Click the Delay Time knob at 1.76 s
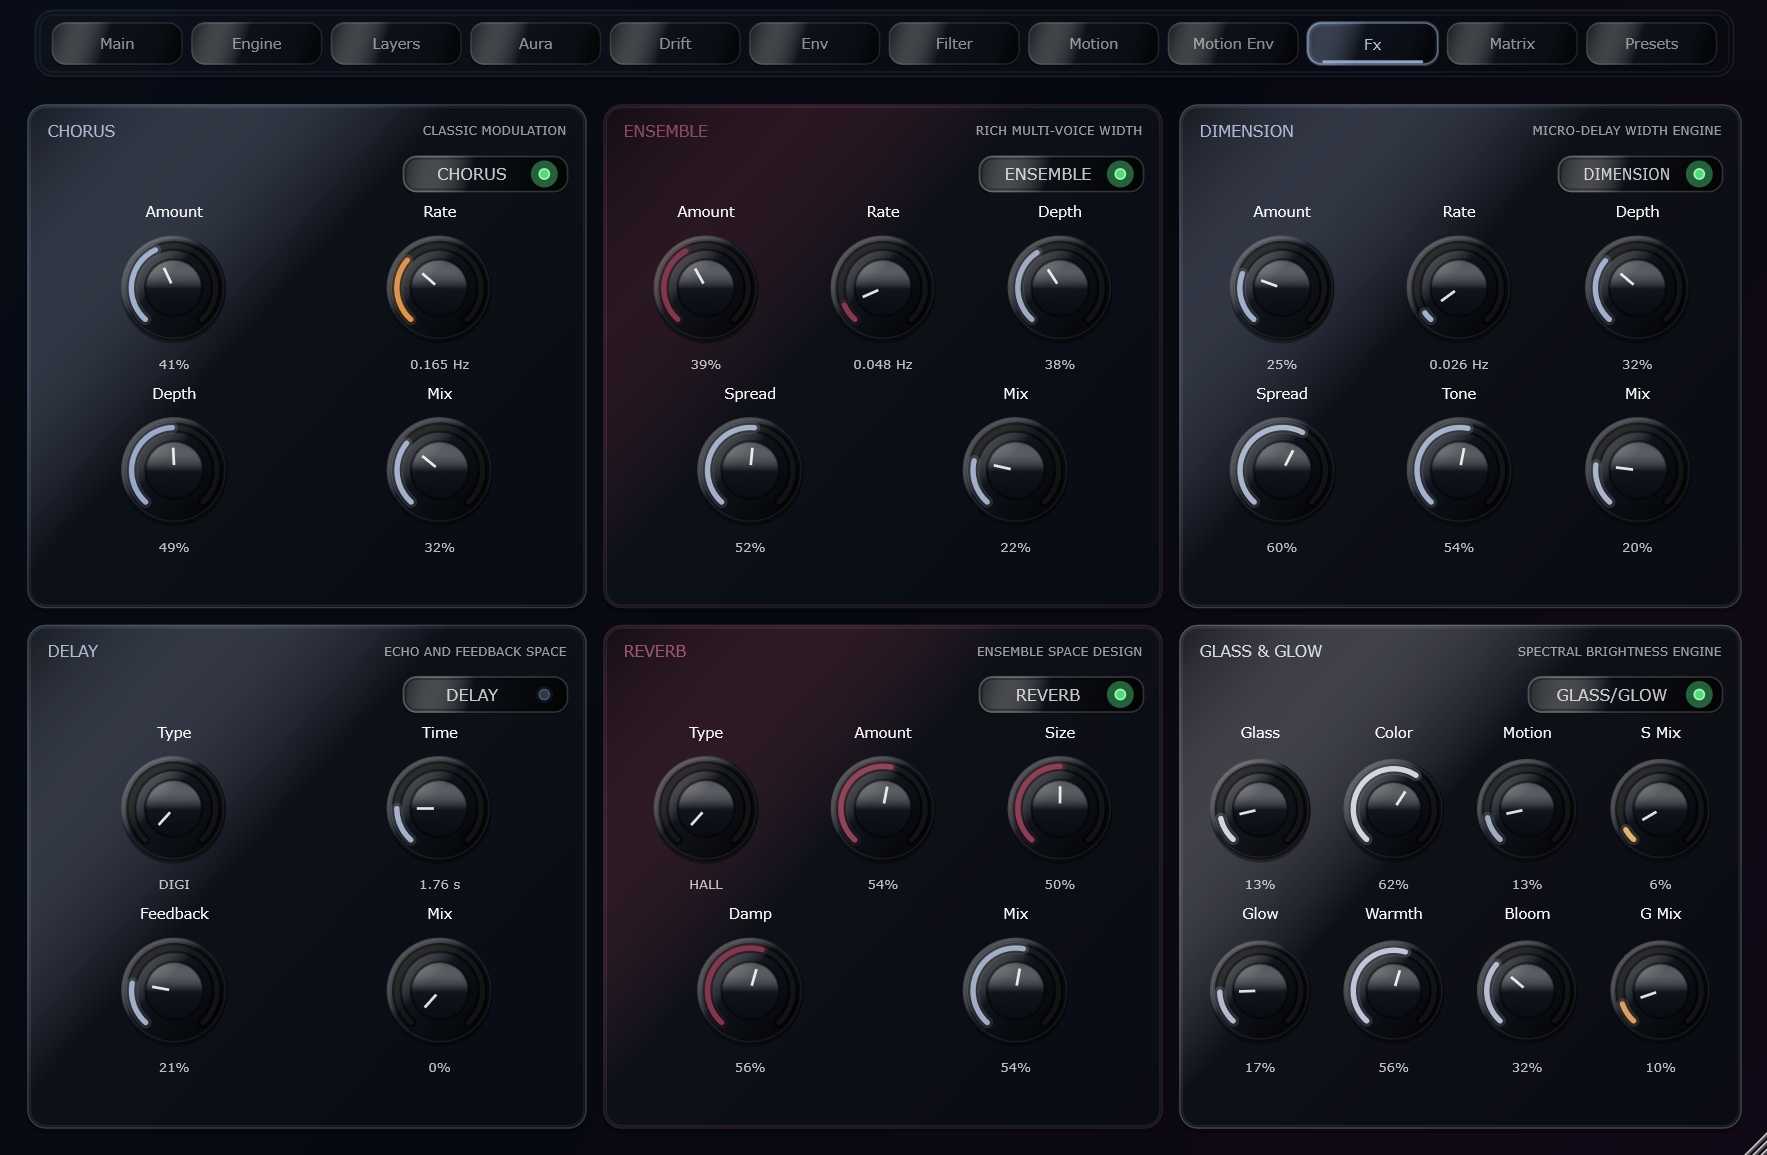 (x=439, y=809)
